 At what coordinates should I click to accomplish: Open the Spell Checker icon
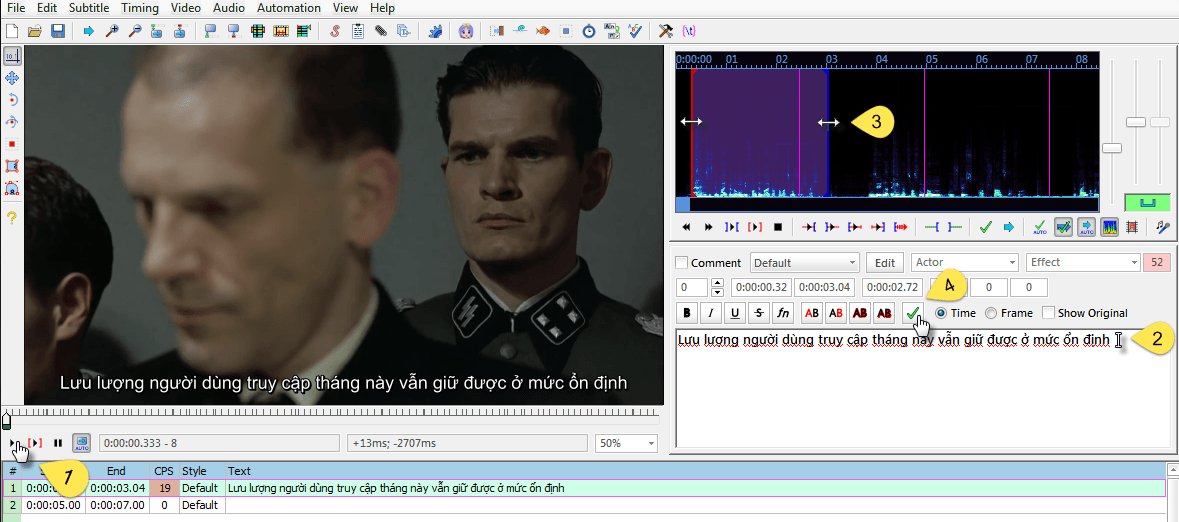click(x=635, y=32)
